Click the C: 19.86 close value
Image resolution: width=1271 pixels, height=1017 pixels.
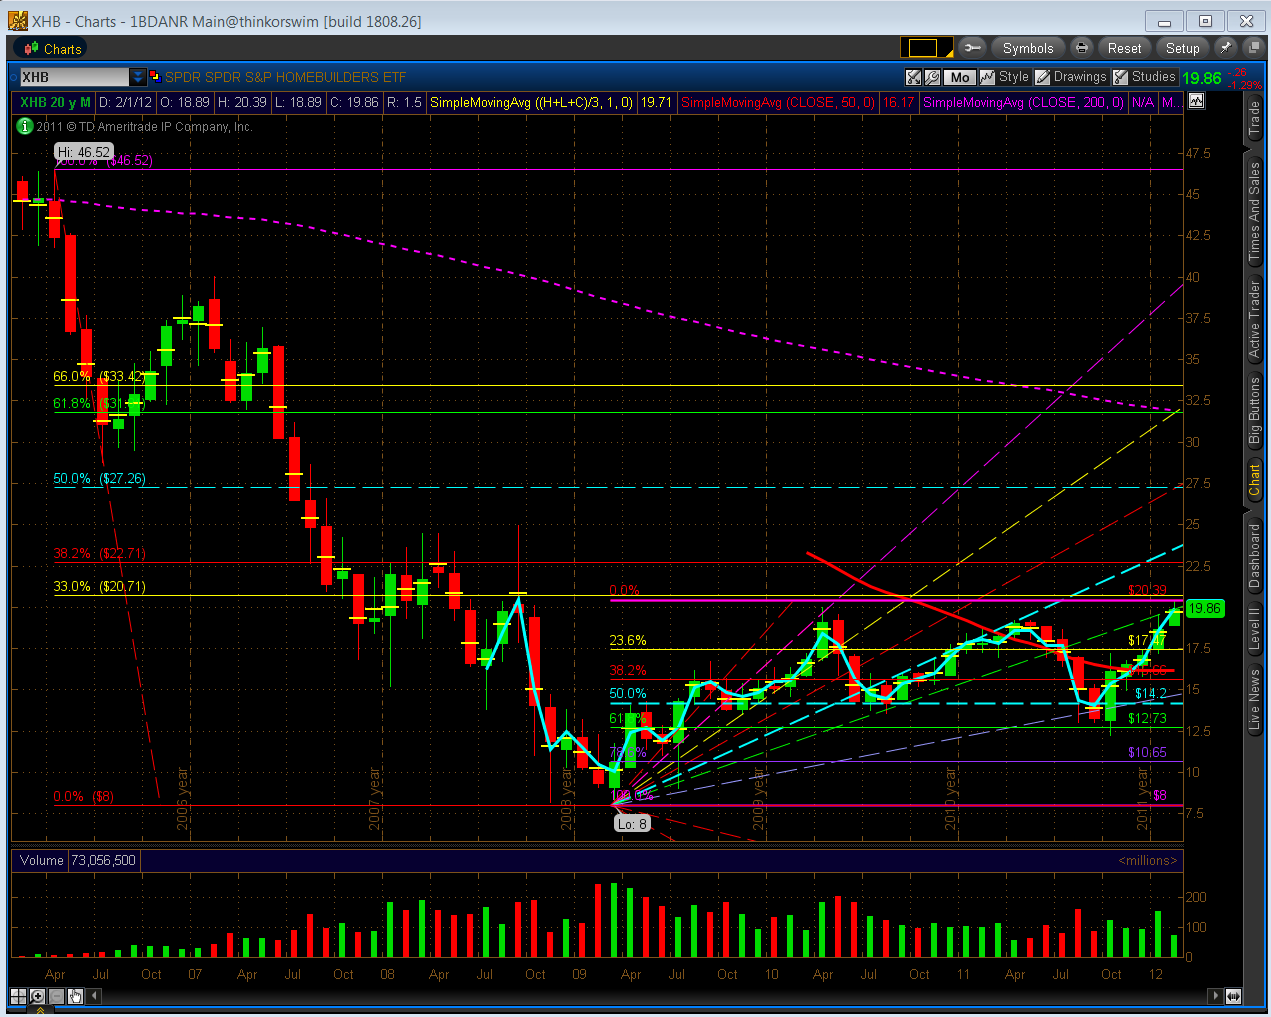pyautogui.click(x=354, y=102)
